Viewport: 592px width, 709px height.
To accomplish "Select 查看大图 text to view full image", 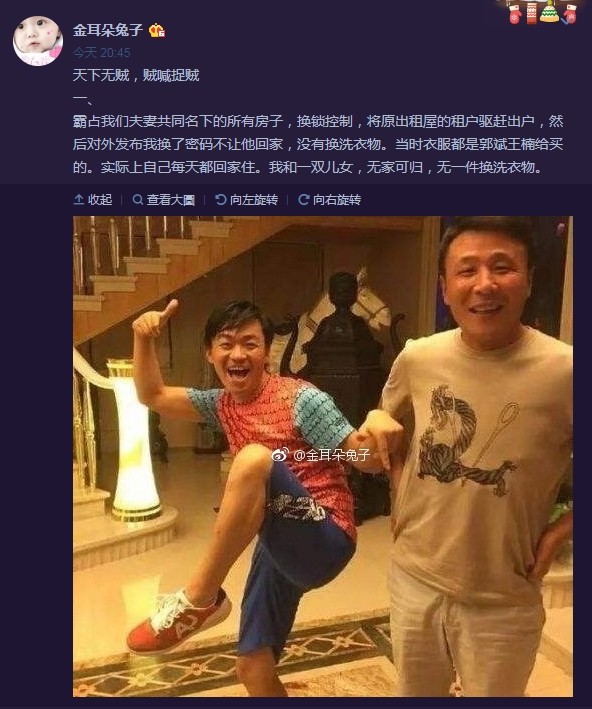I will 170,199.
